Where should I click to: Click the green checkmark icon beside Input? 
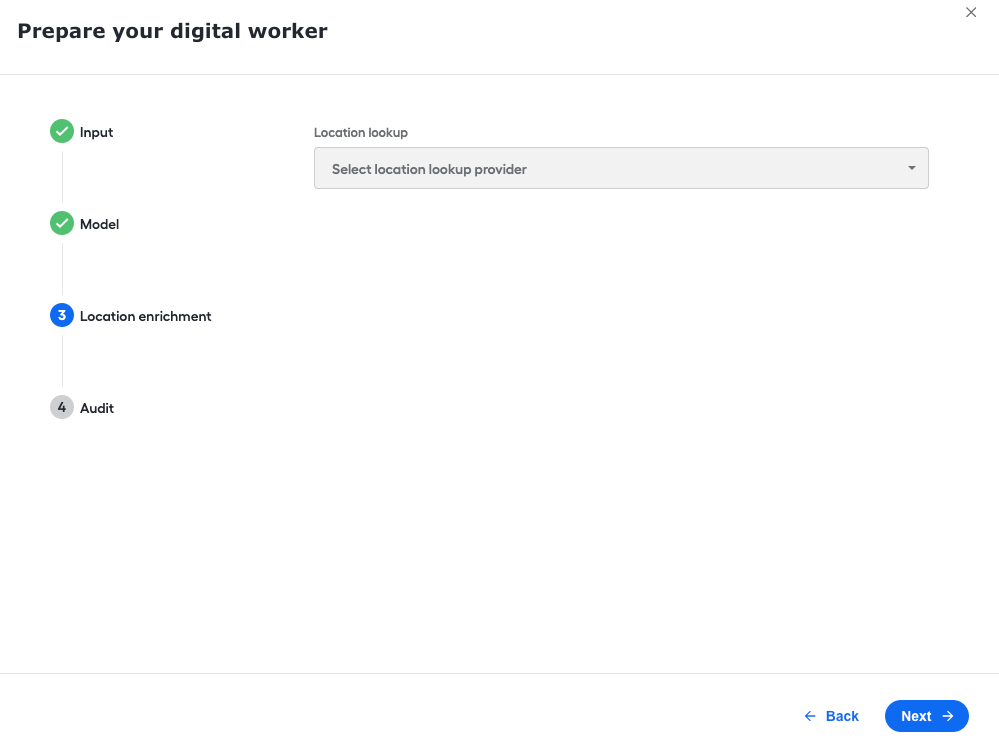coord(62,131)
